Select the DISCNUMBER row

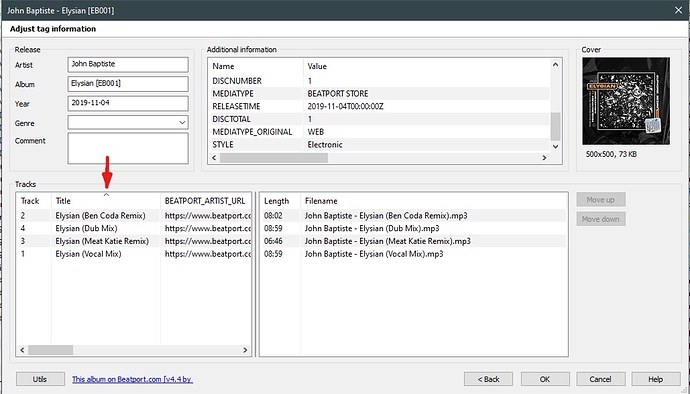(379, 81)
